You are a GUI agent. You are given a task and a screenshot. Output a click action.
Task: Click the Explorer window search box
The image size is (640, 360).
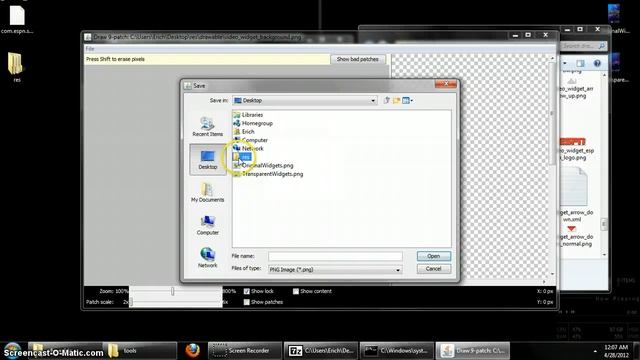point(583,46)
